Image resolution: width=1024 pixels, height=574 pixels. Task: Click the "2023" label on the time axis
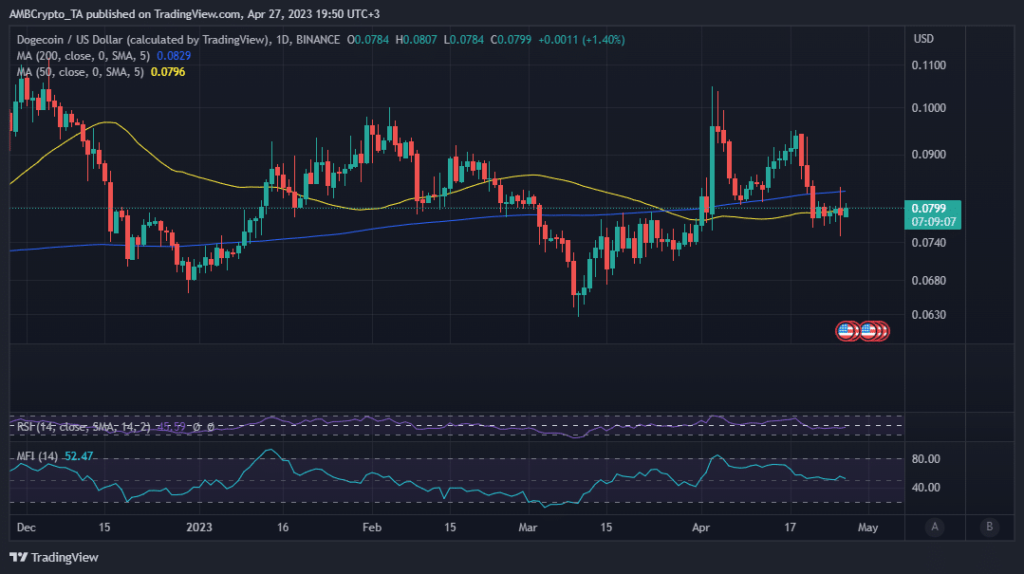(200, 526)
